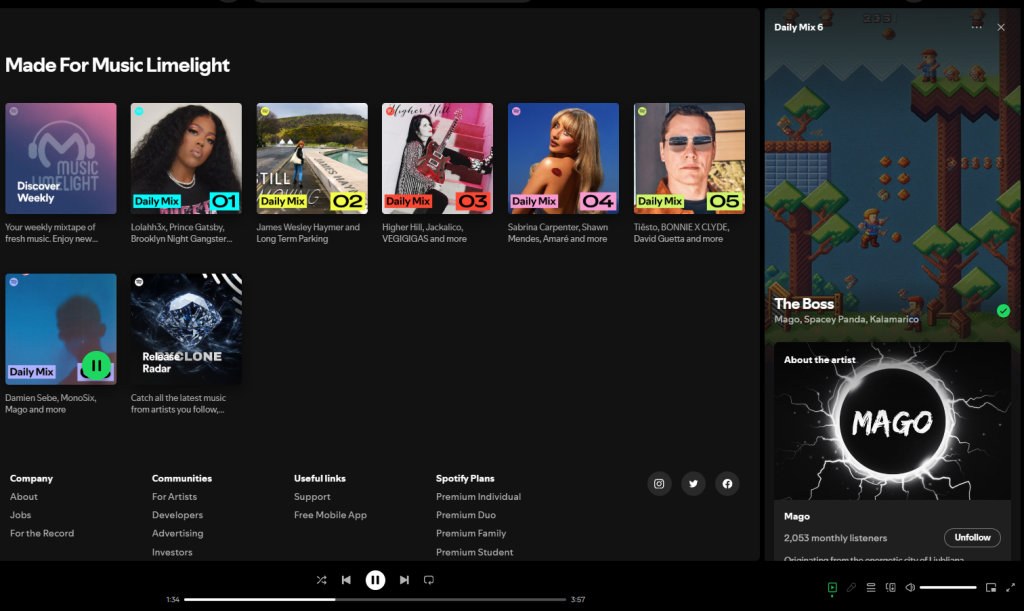
Task: Open more options in Daily Mix 6 panel
Action: (x=976, y=27)
